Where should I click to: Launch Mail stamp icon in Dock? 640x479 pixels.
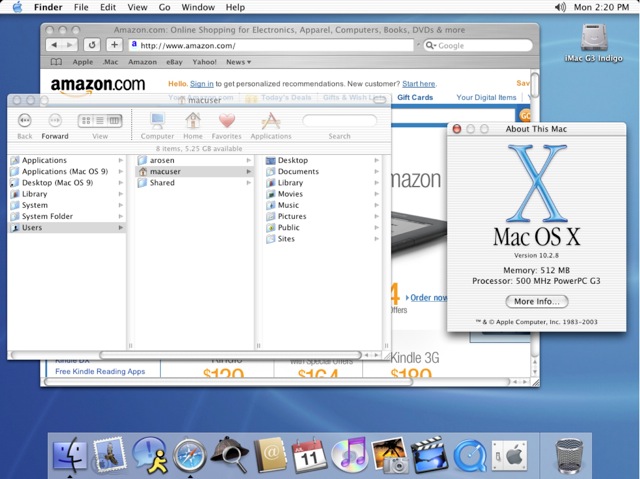click(109, 455)
